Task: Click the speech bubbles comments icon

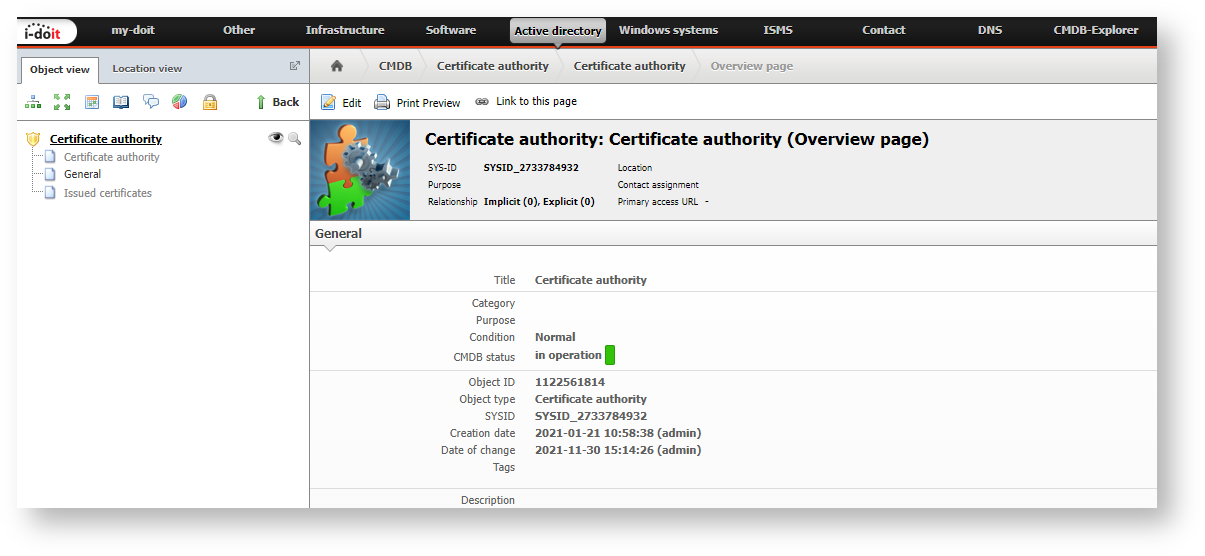Action: click(x=151, y=102)
